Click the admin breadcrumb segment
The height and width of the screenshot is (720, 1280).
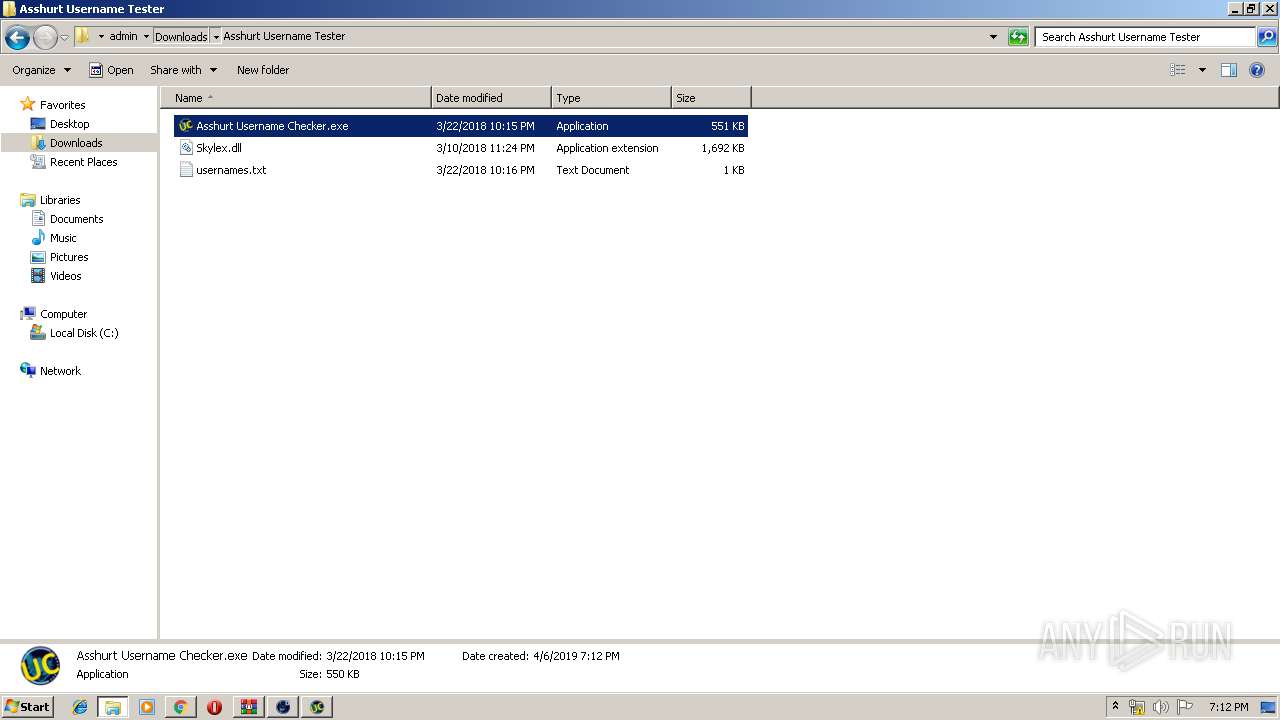pos(123,37)
